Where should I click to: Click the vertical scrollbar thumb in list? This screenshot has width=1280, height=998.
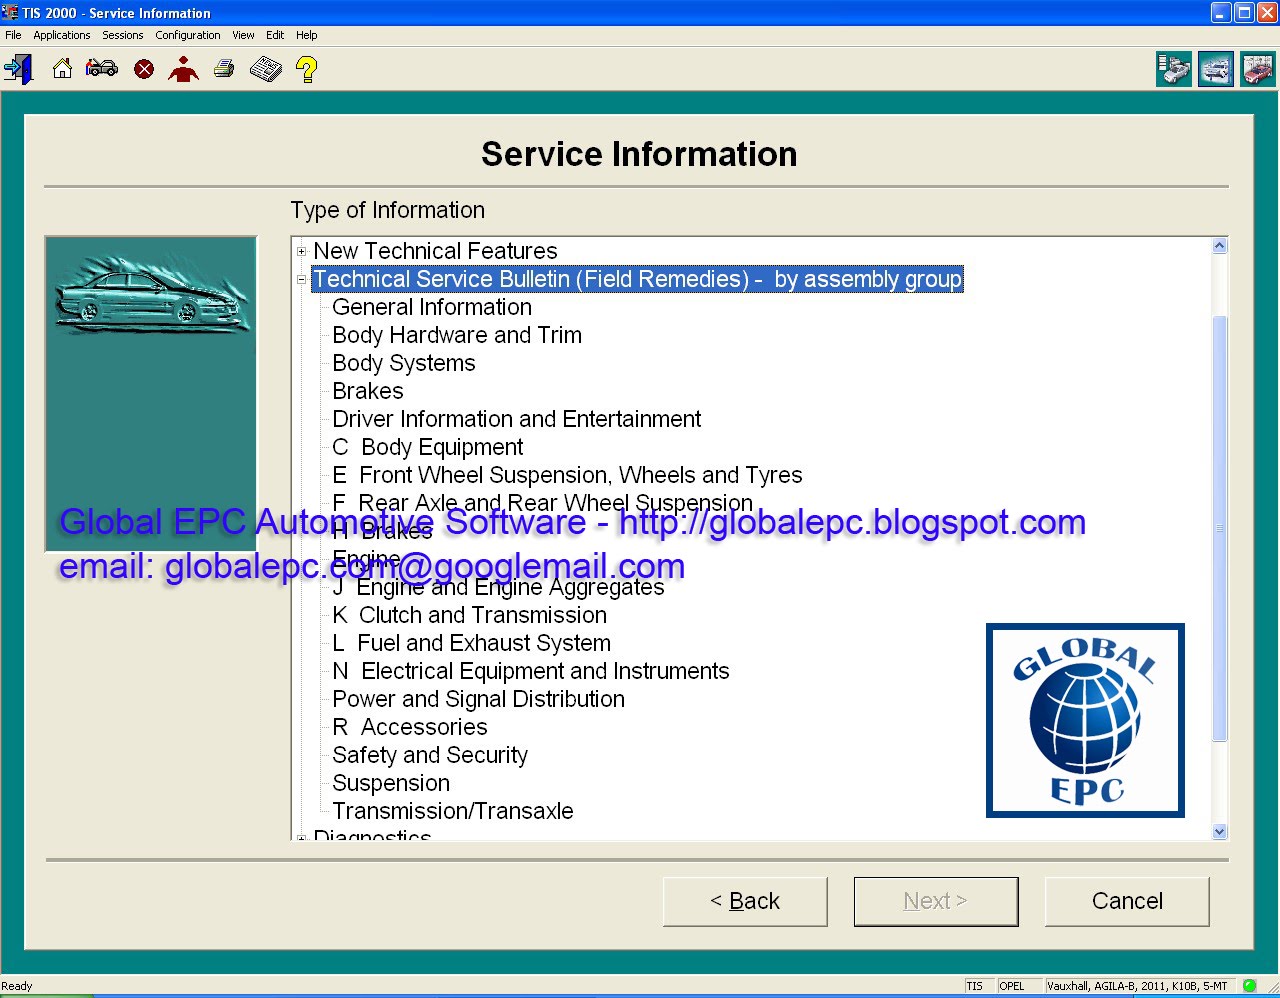(x=1219, y=528)
